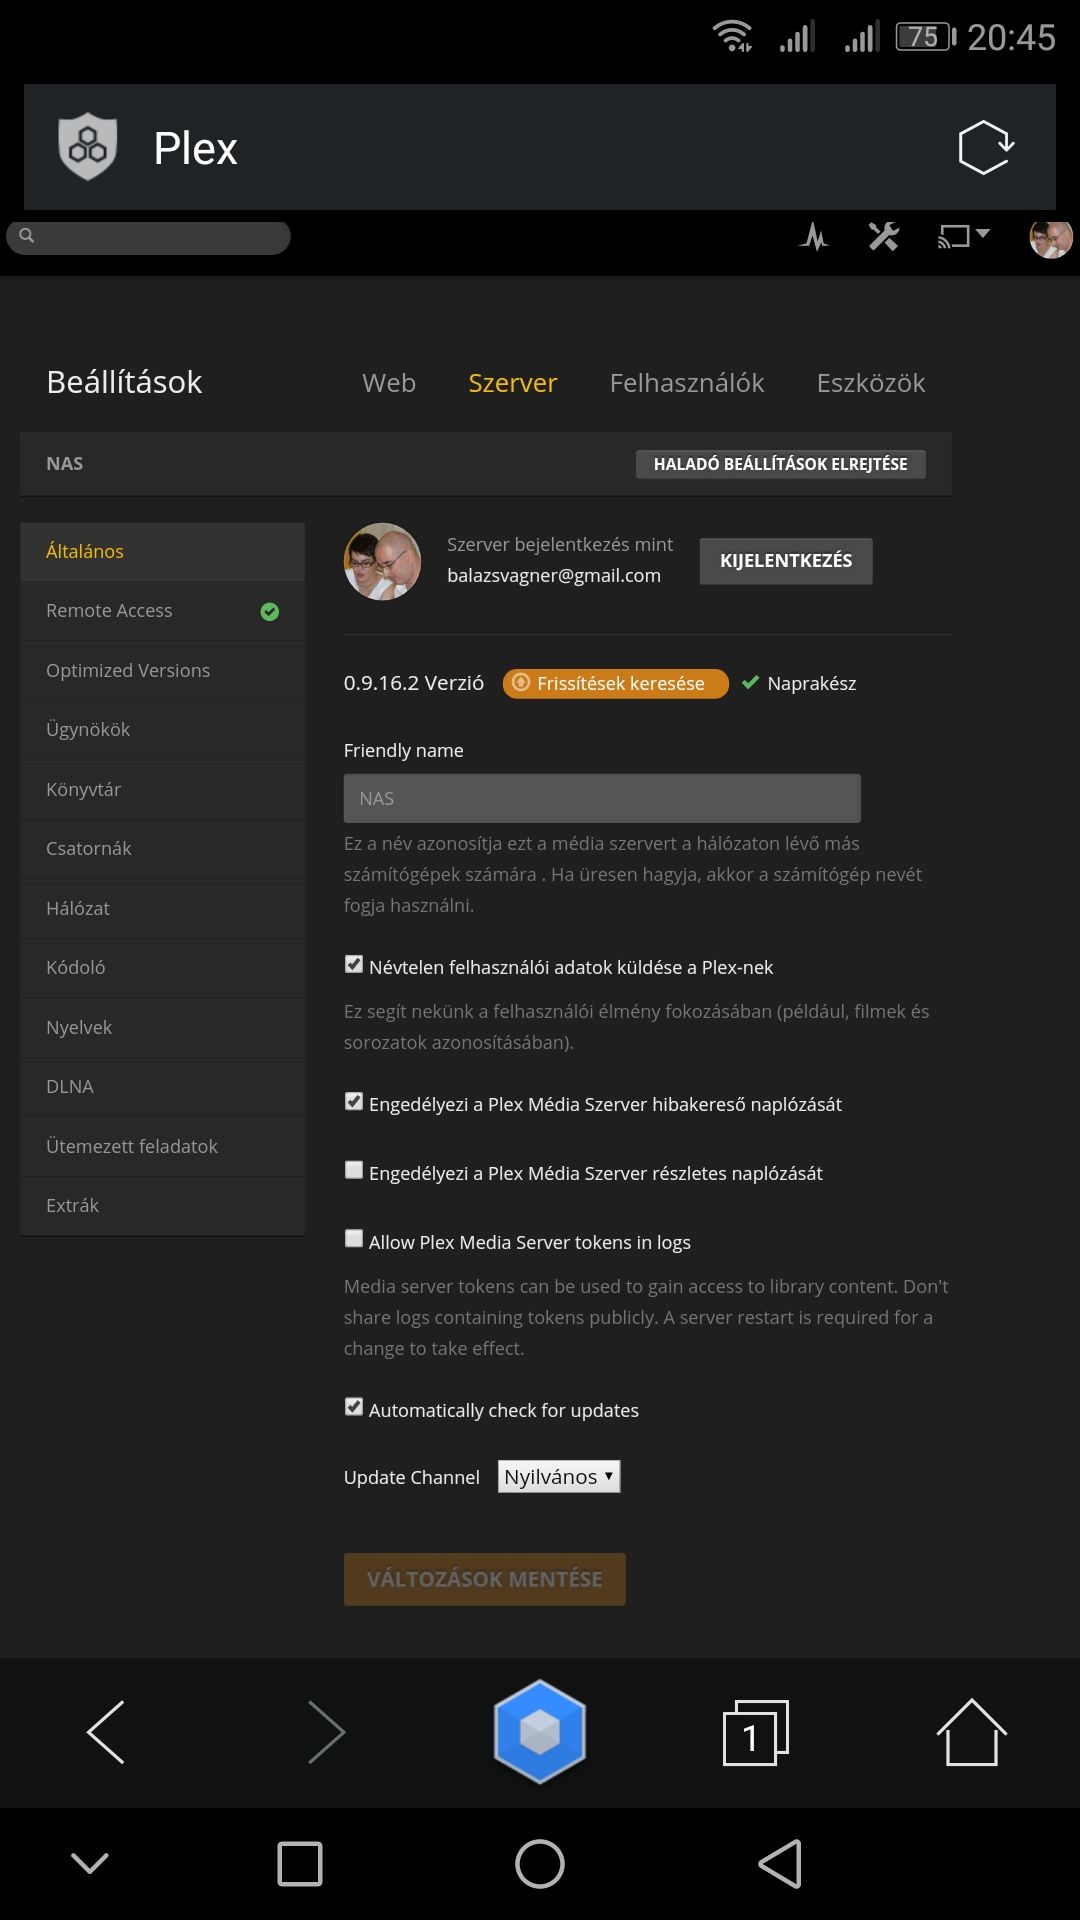The image size is (1080, 1920).
Task: Tap the battery 75 indicator
Action: click(925, 37)
